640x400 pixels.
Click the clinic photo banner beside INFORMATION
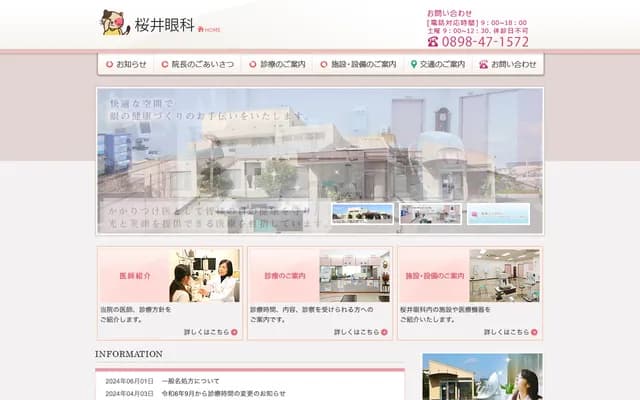coord(482,377)
